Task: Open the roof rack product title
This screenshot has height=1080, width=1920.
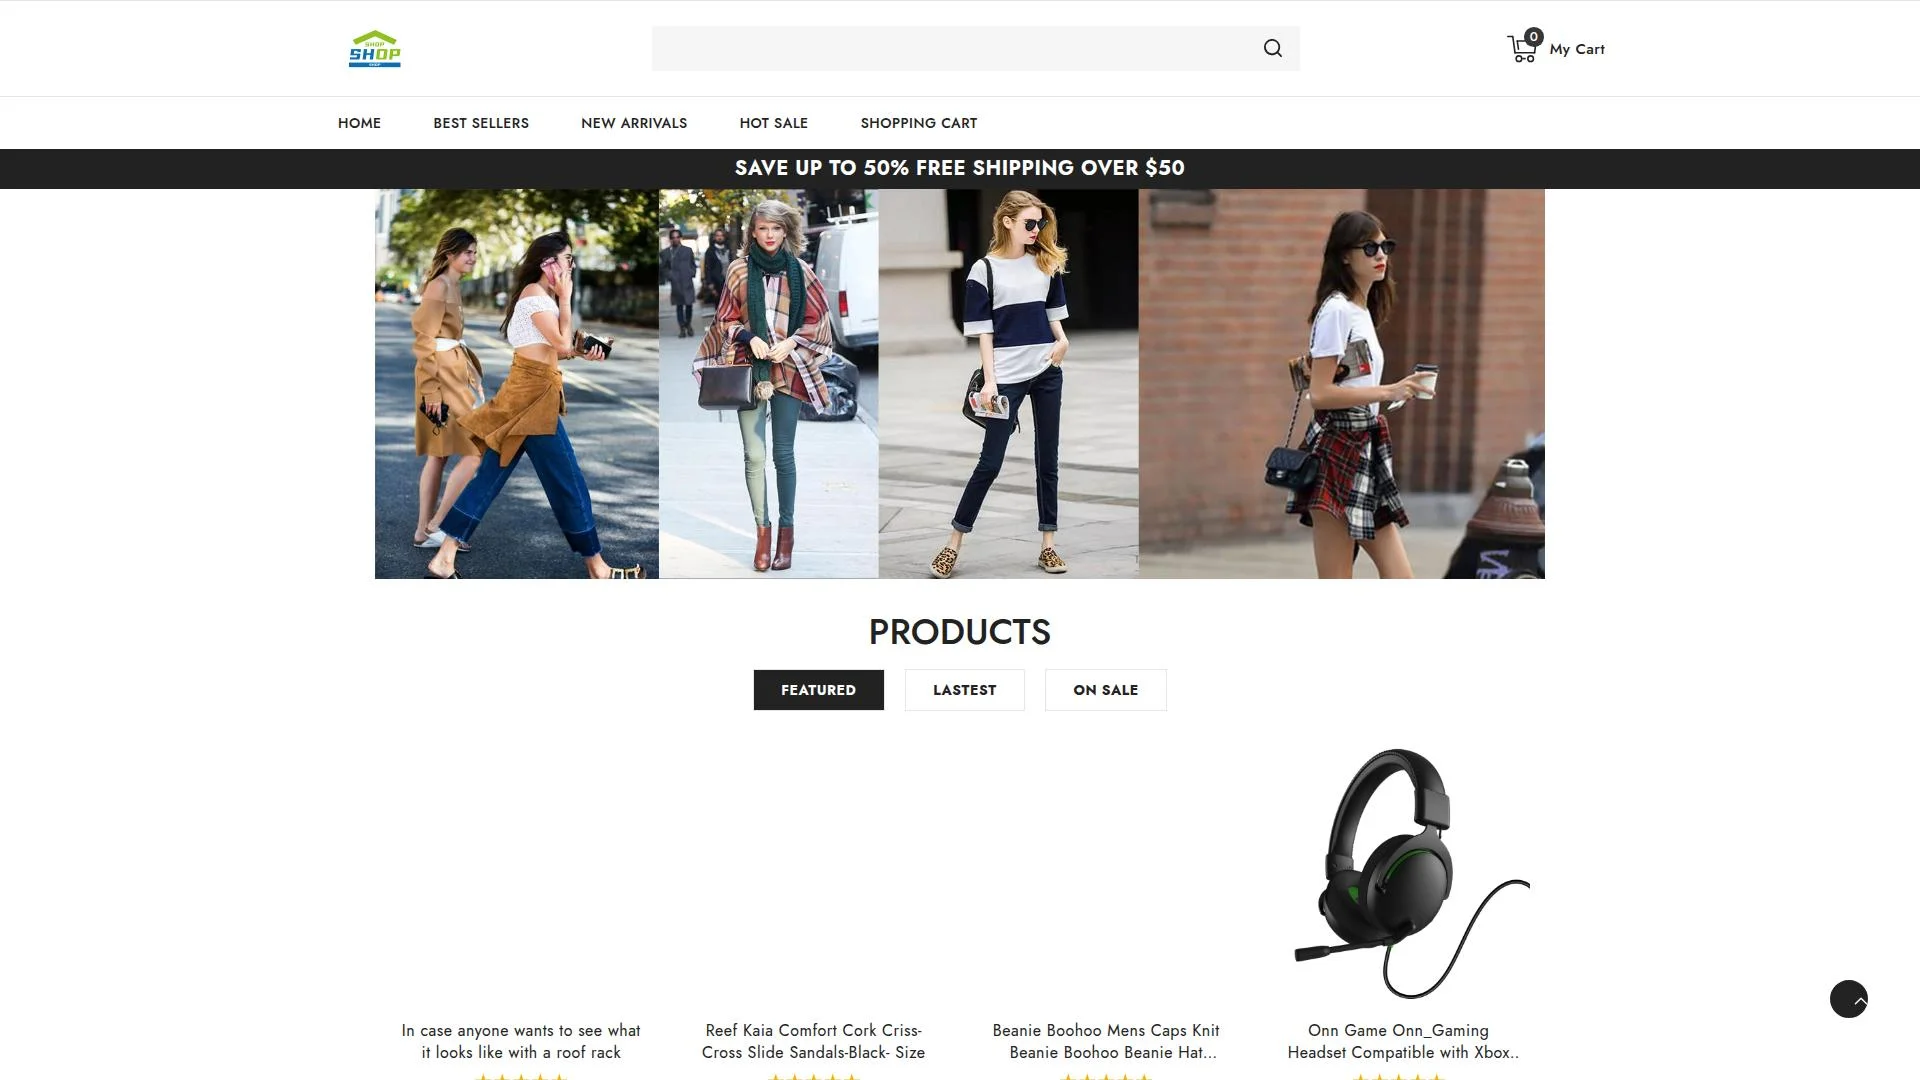Action: (521, 1041)
